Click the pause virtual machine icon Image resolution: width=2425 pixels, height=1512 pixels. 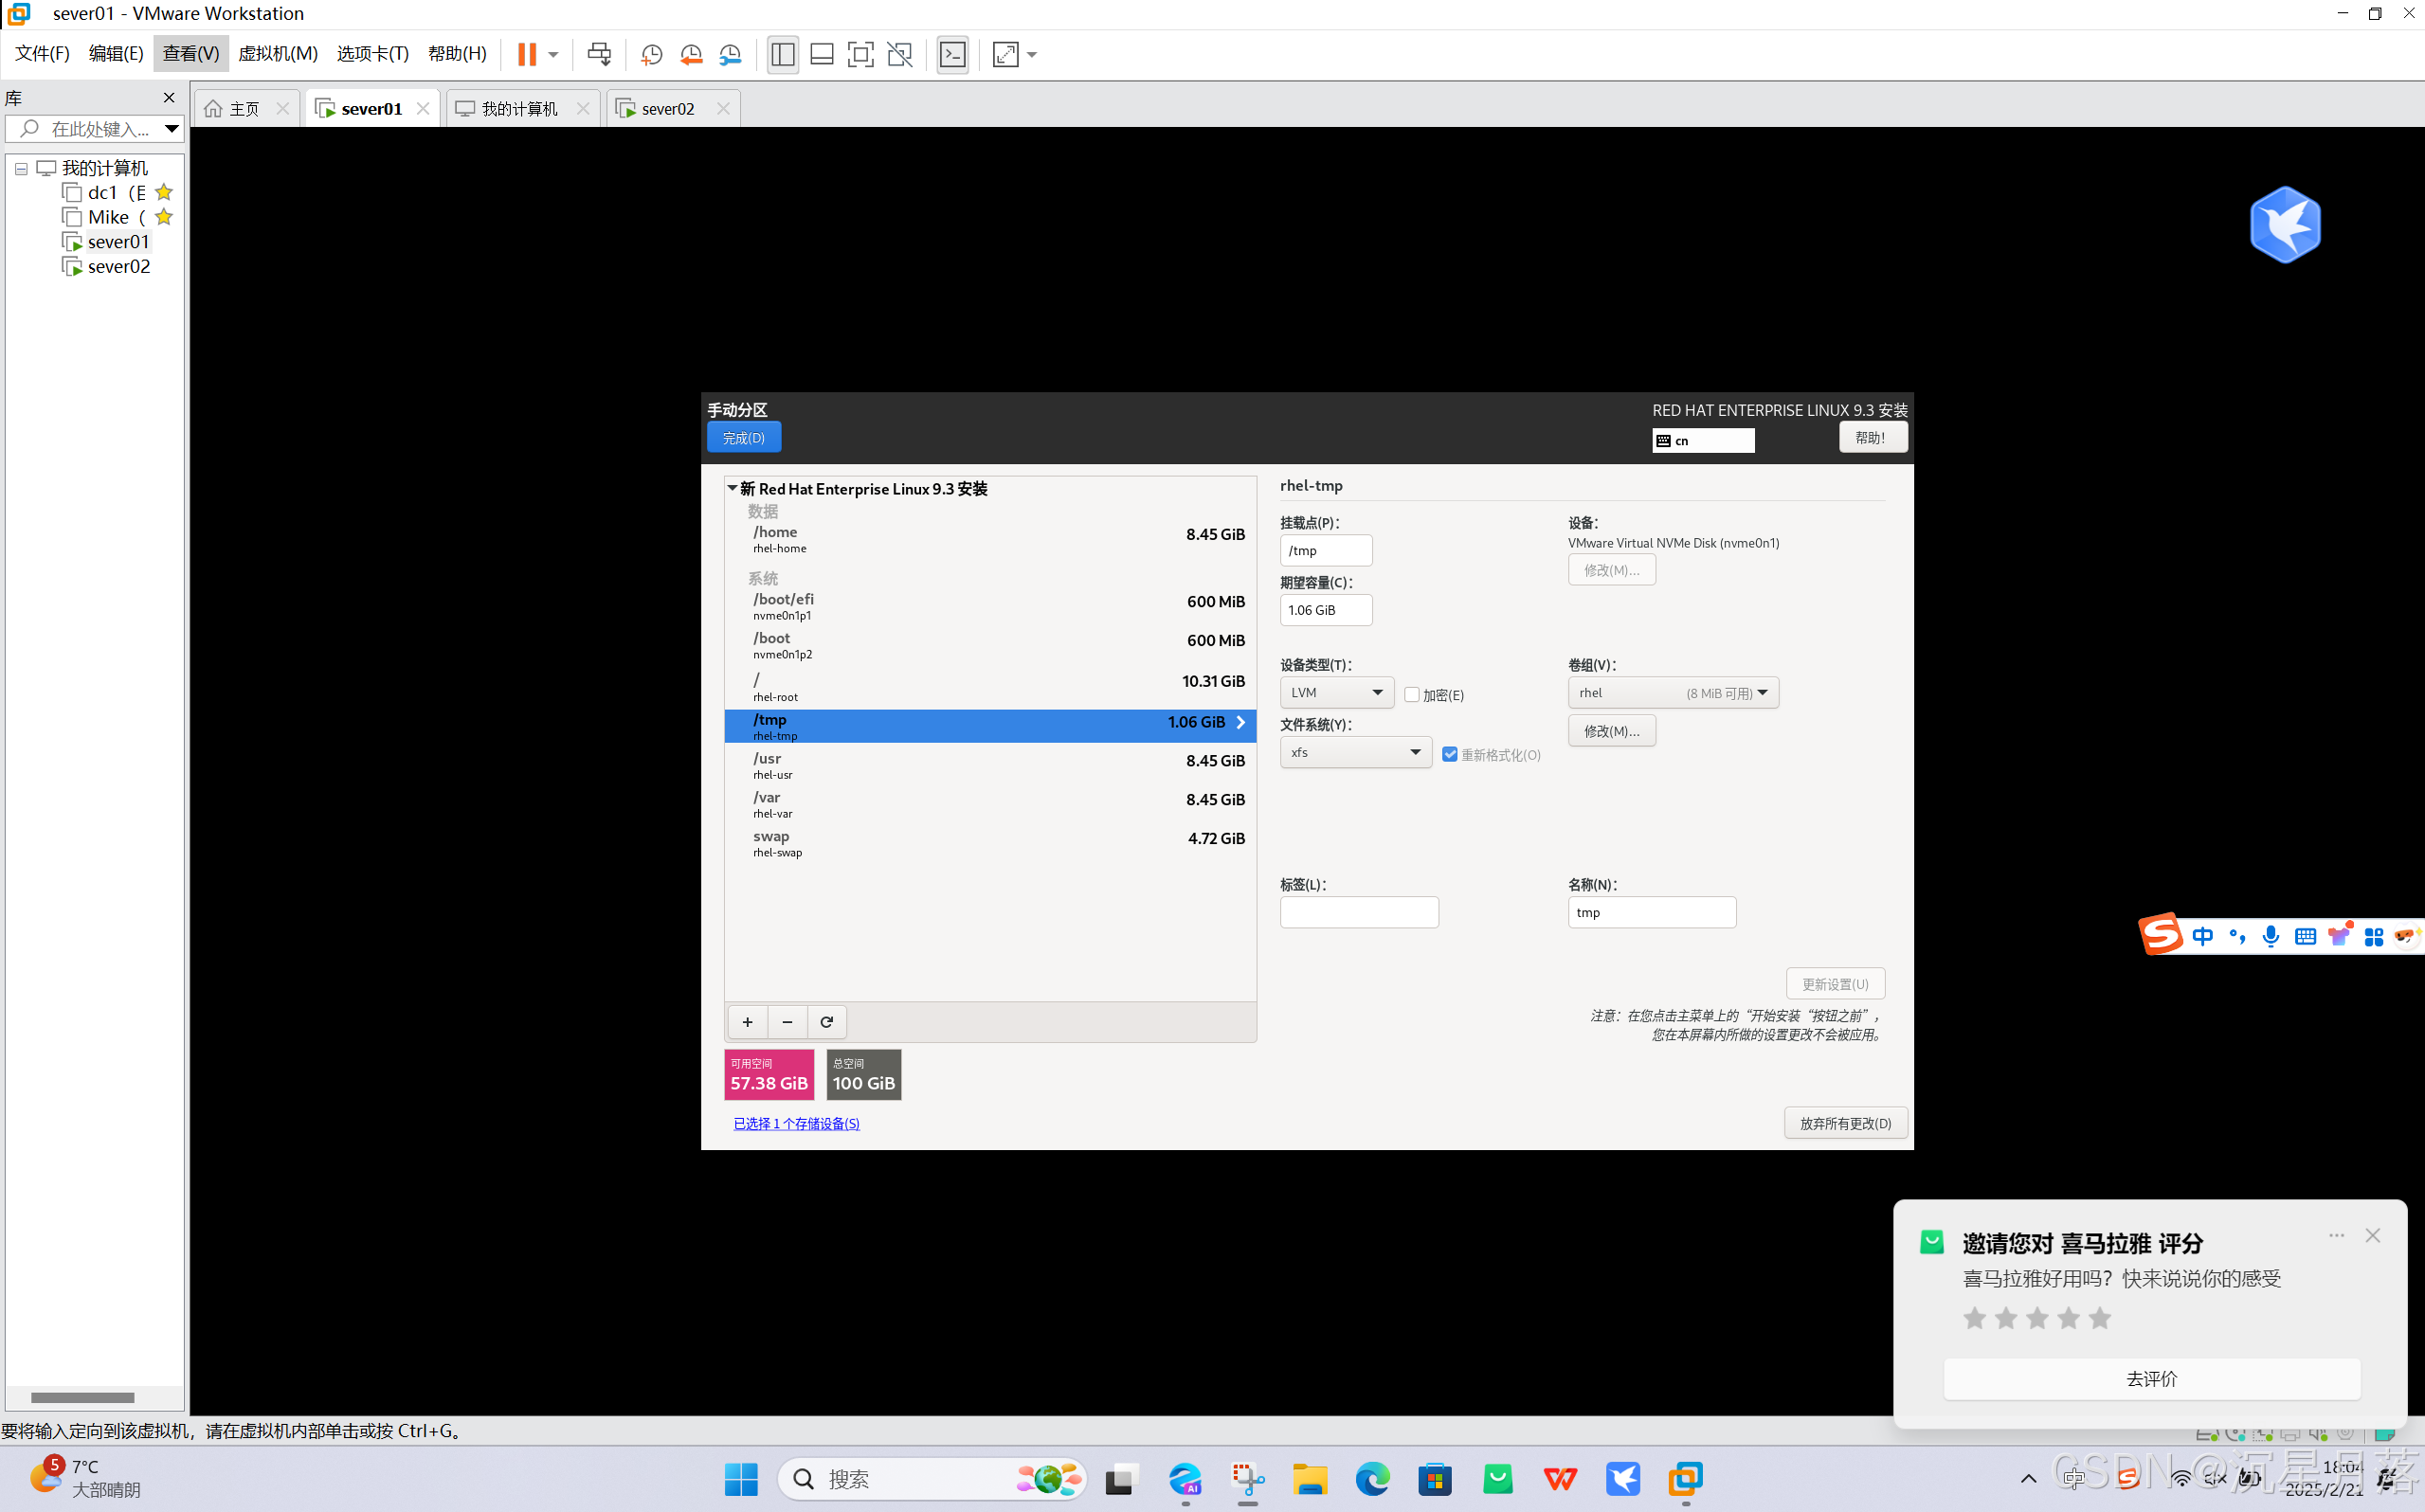pyautogui.click(x=526, y=54)
